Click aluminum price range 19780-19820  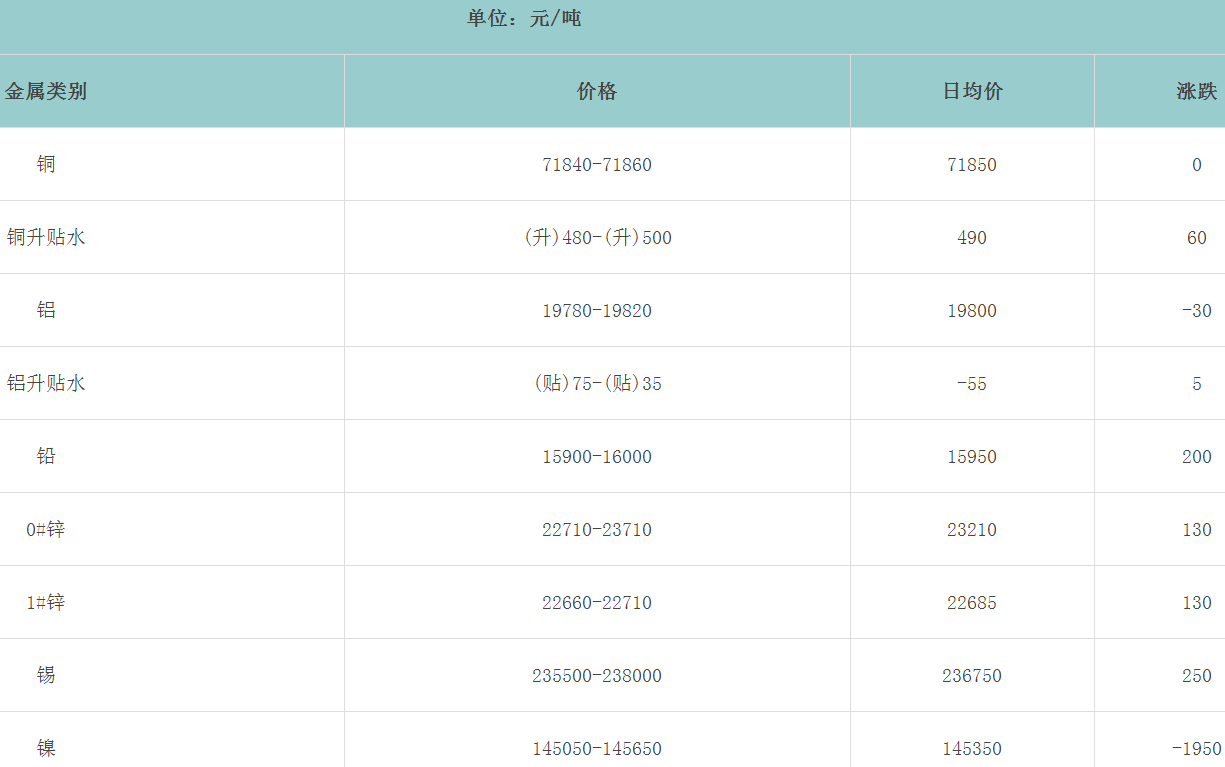[x=597, y=311]
